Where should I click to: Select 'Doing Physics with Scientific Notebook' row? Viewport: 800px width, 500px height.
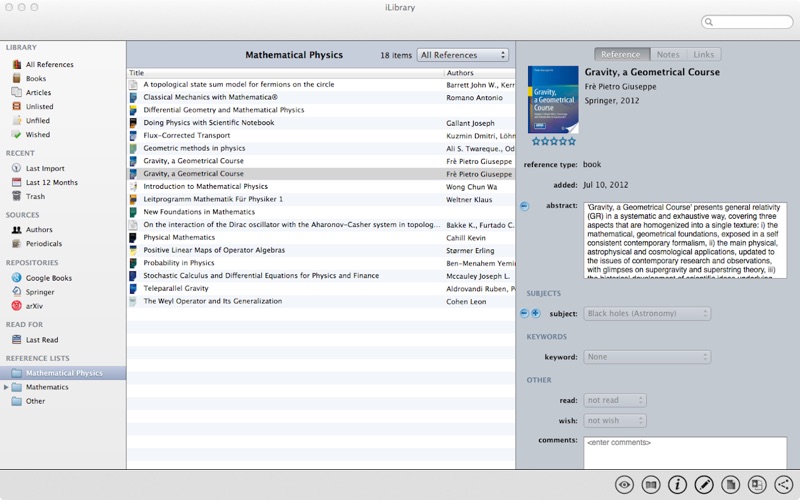(x=321, y=123)
